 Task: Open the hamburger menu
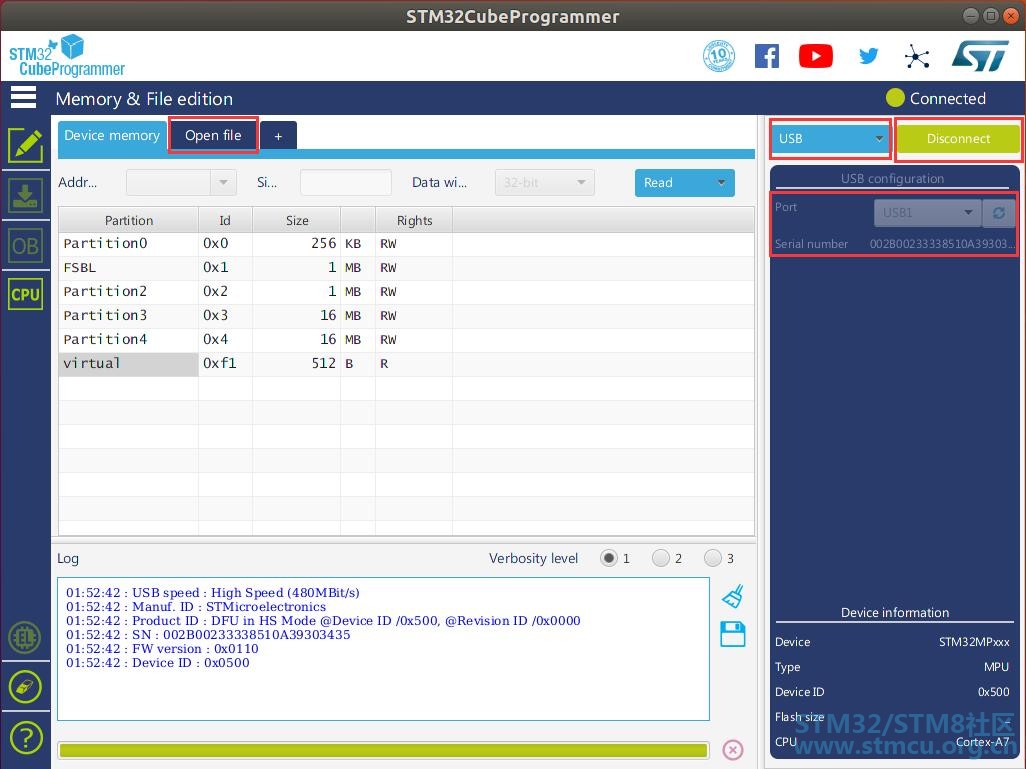click(x=24, y=98)
